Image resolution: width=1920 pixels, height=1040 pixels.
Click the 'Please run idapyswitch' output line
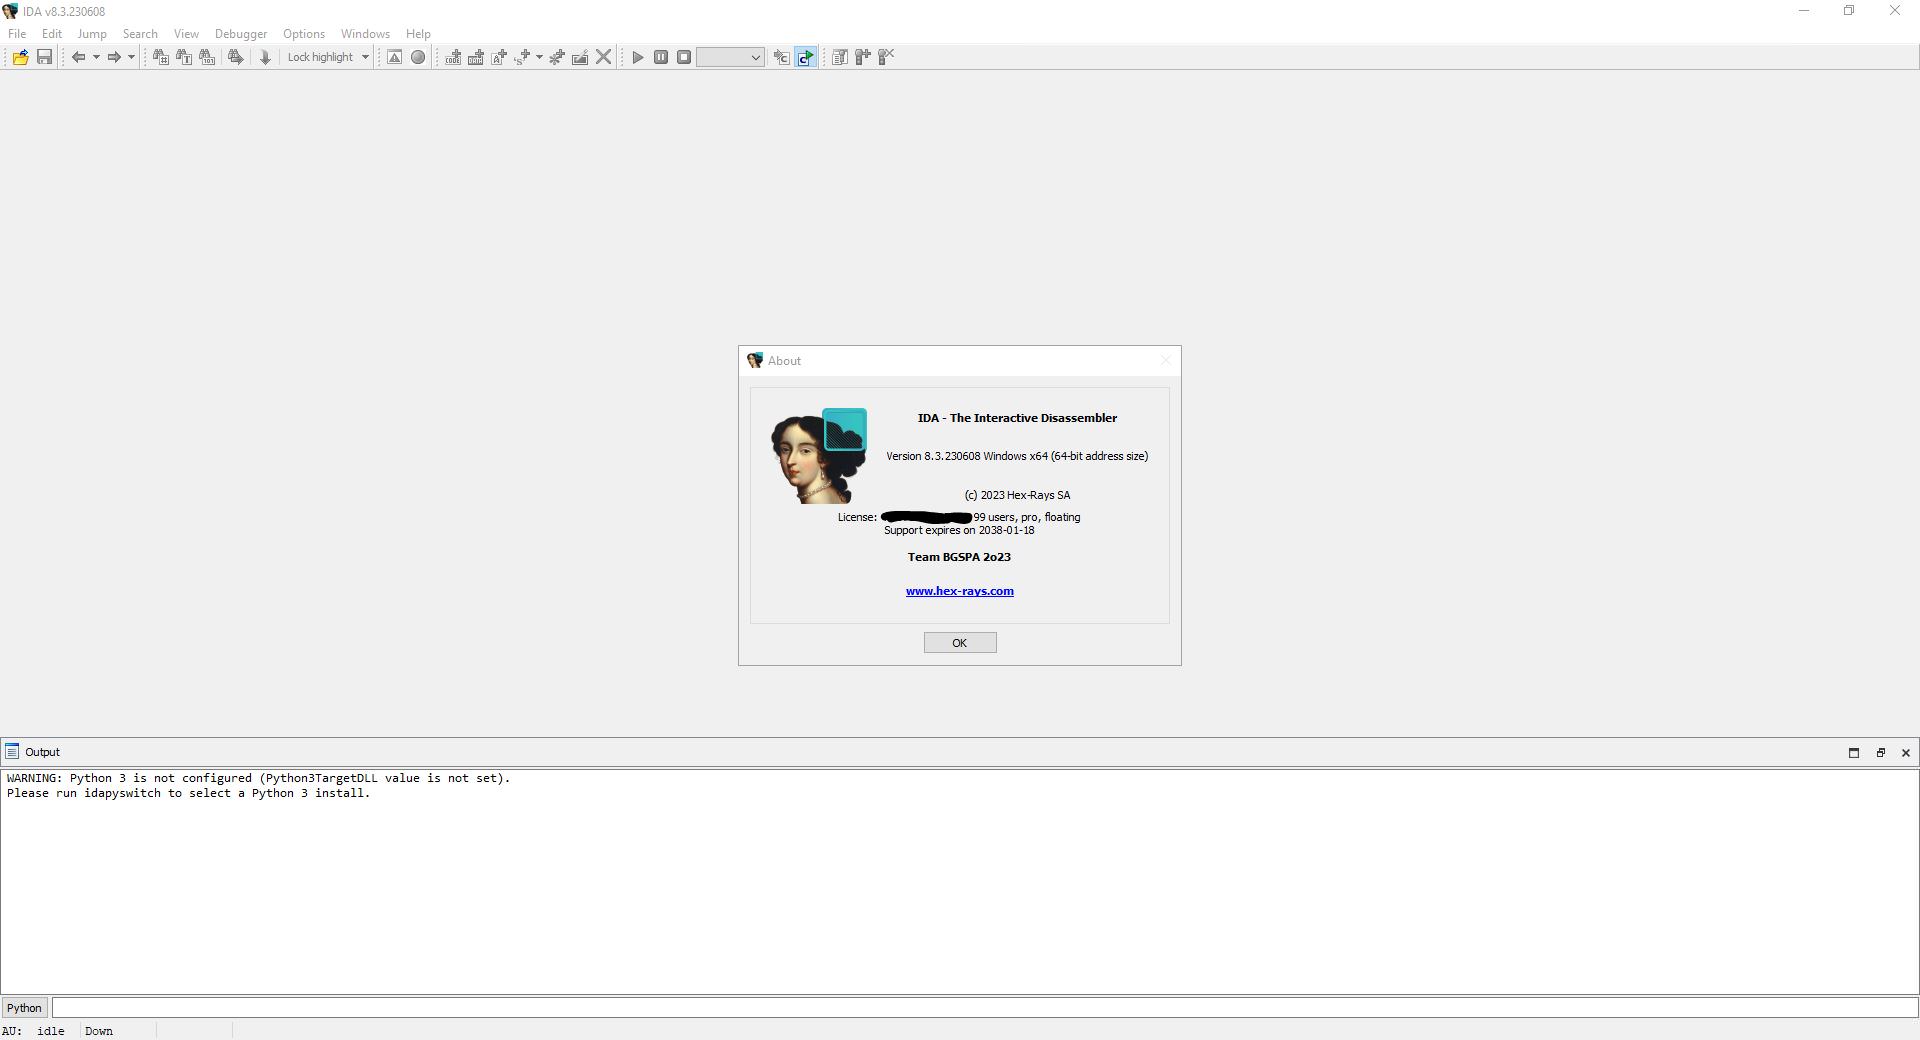click(188, 793)
